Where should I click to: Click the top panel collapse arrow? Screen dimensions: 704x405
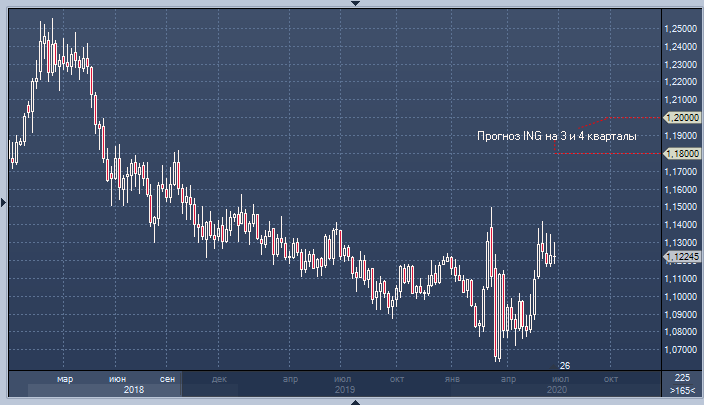pyautogui.click(x=352, y=3)
